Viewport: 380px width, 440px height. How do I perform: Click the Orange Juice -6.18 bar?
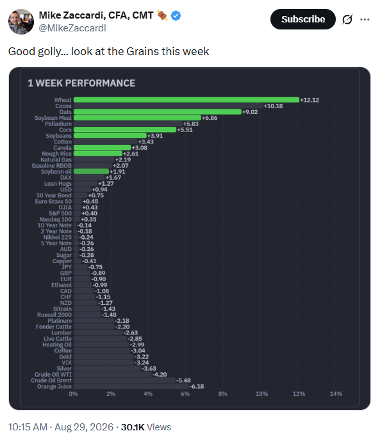click(131, 386)
